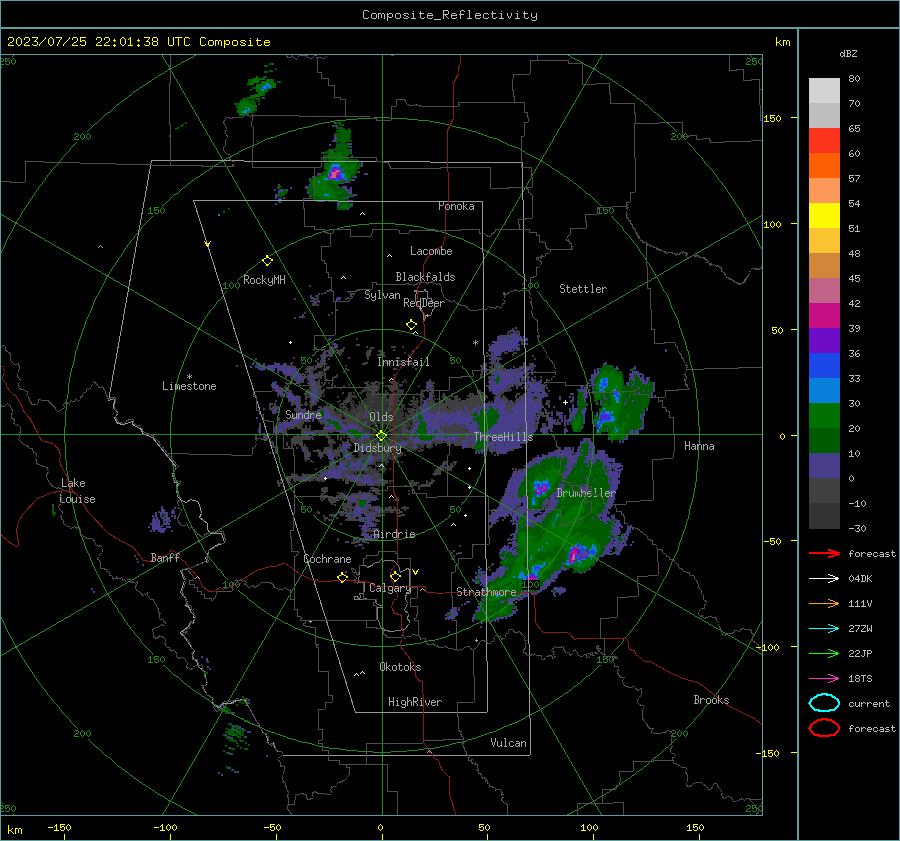The width and height of the screenshot is (900, 841).
Task: Click the Ponoka town label
Action: click(456, 206)
